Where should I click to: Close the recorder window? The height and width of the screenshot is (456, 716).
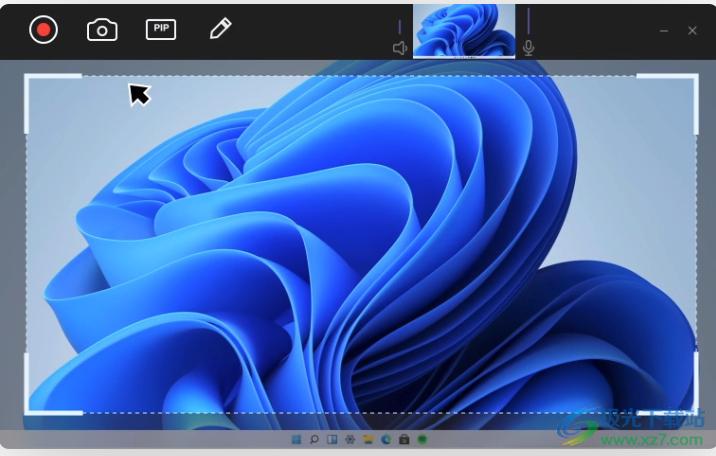pyautogui.click(x=692, y=31)
